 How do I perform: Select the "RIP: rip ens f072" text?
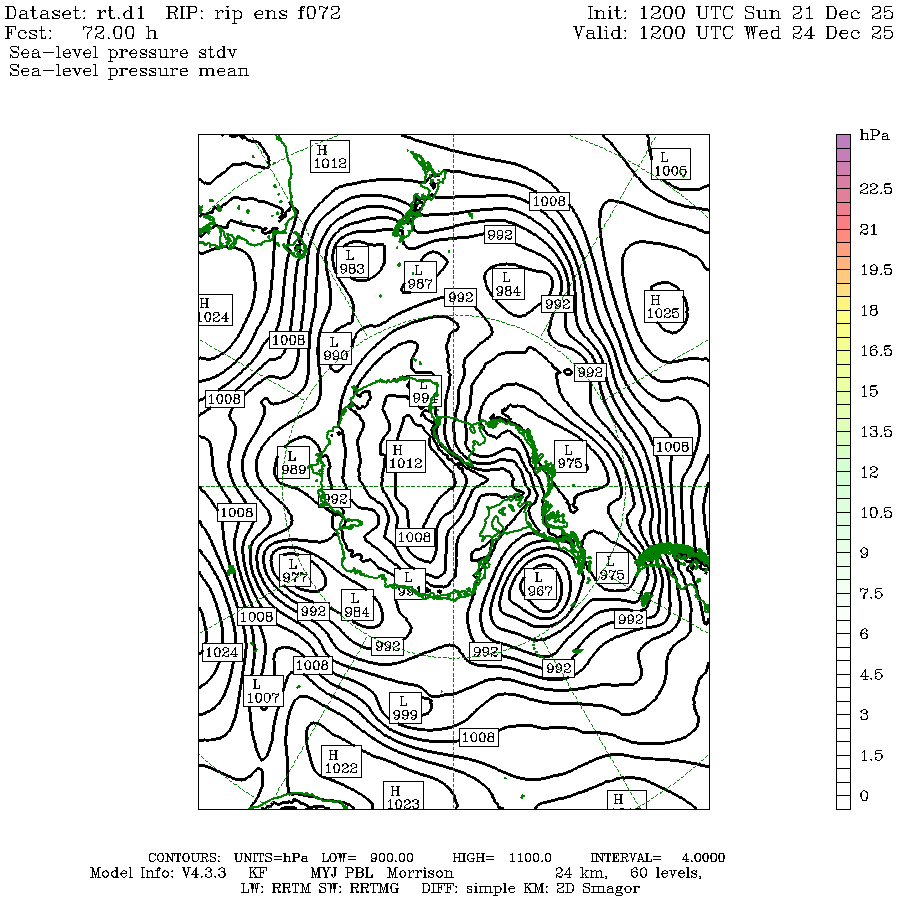coord(253,13)
